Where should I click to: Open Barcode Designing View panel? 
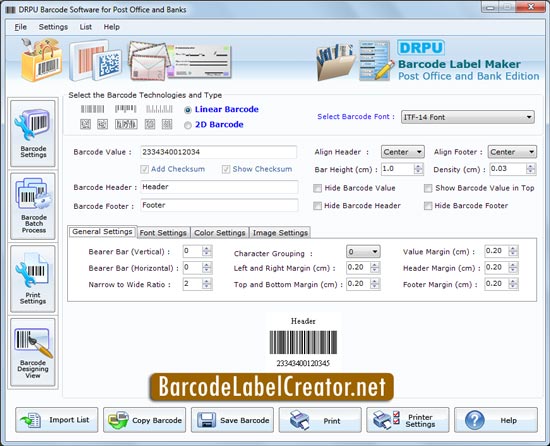coord(33,352)
